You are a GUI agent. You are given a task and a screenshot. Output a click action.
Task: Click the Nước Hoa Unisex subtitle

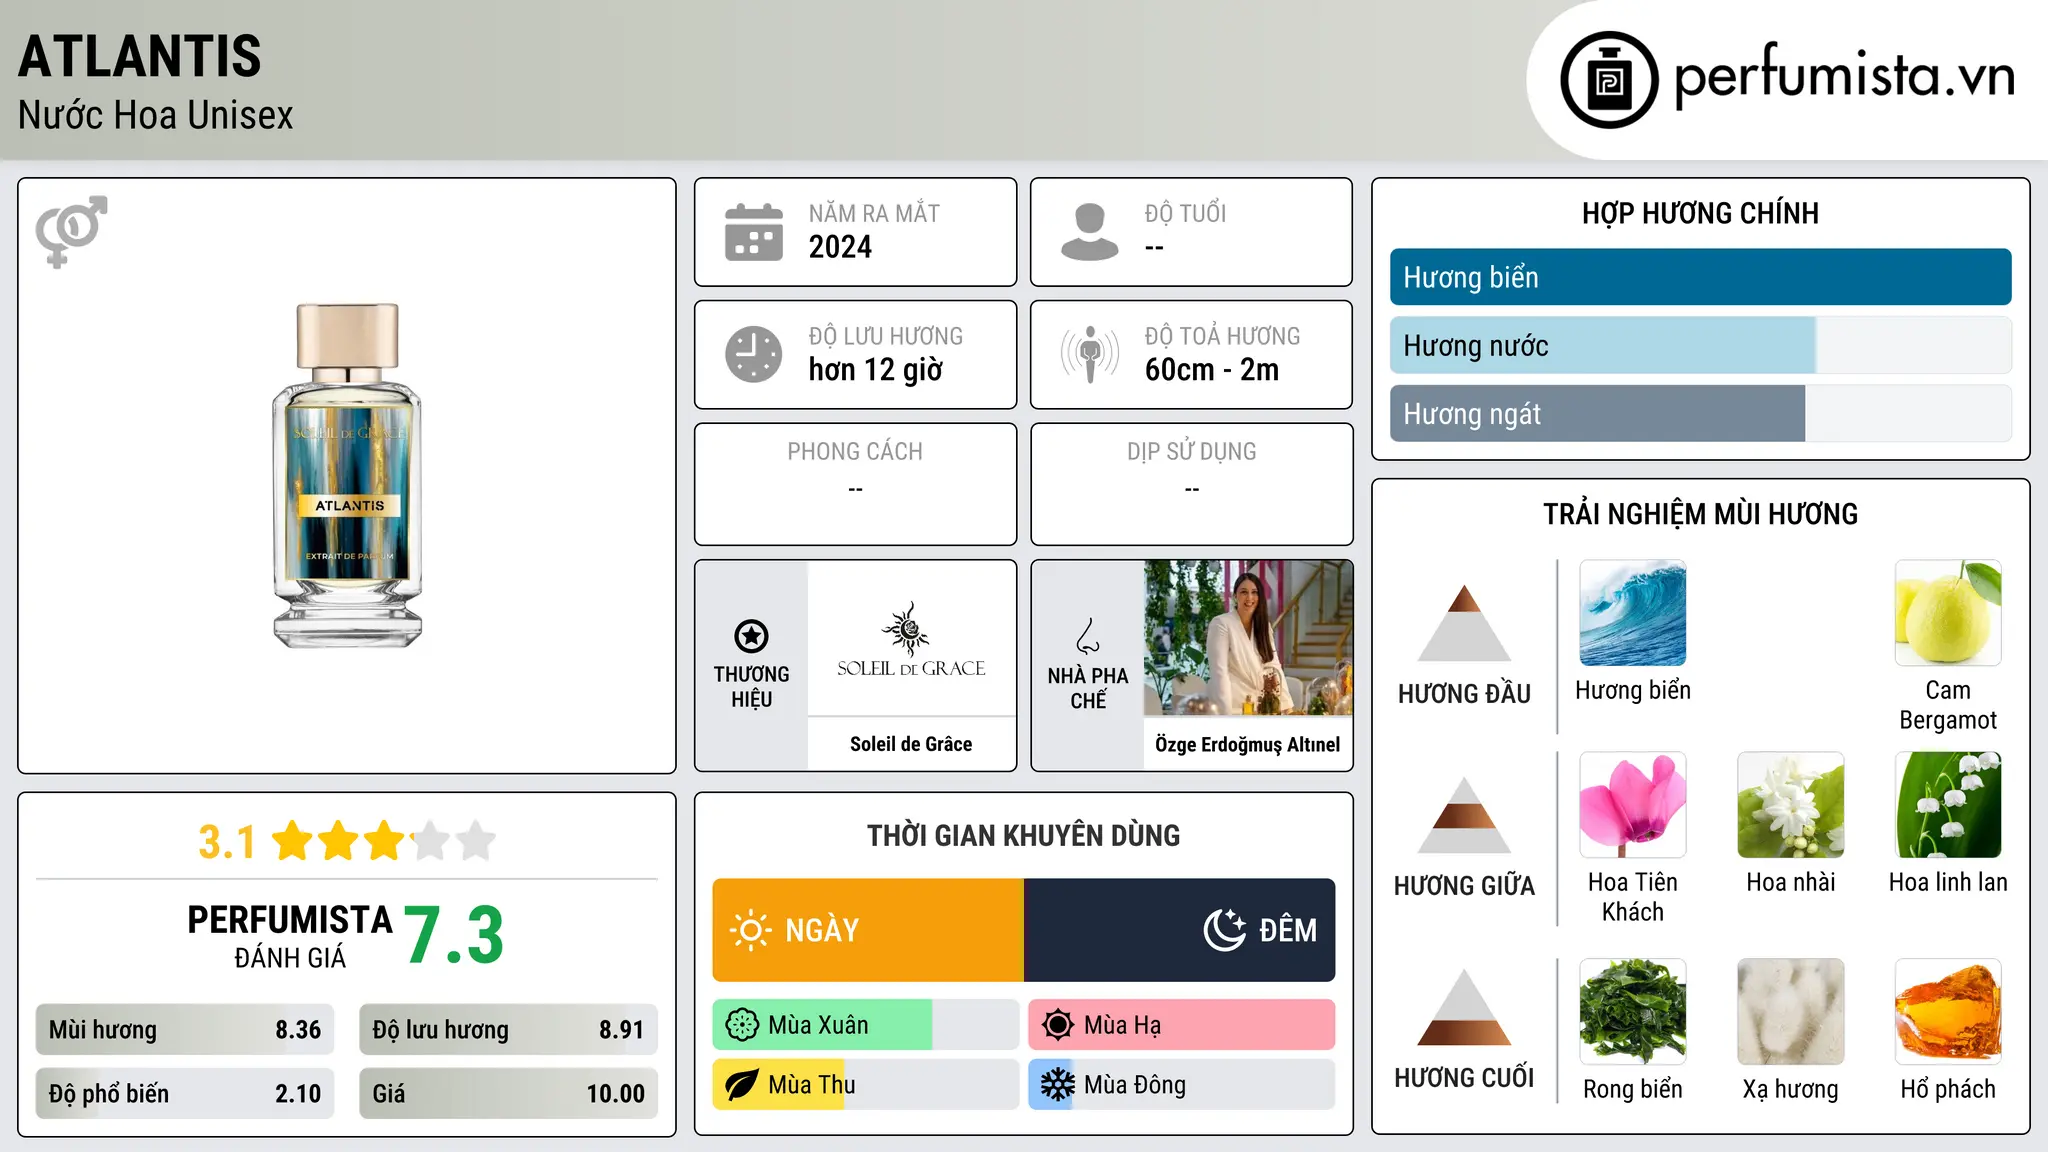[x=156, y=116]
